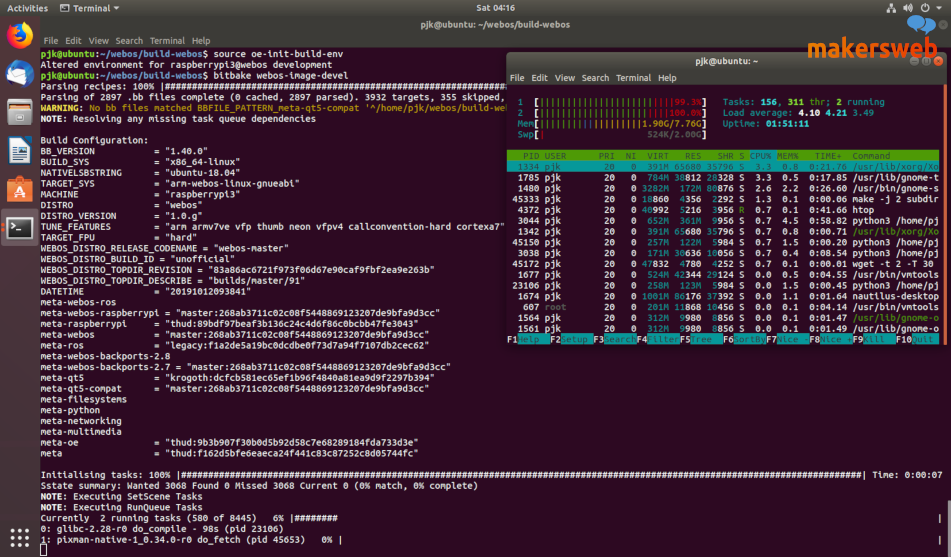The image size is (951, 557).
Task: Open LibreOffice Writer from the dock
Action: click(19, 150)
